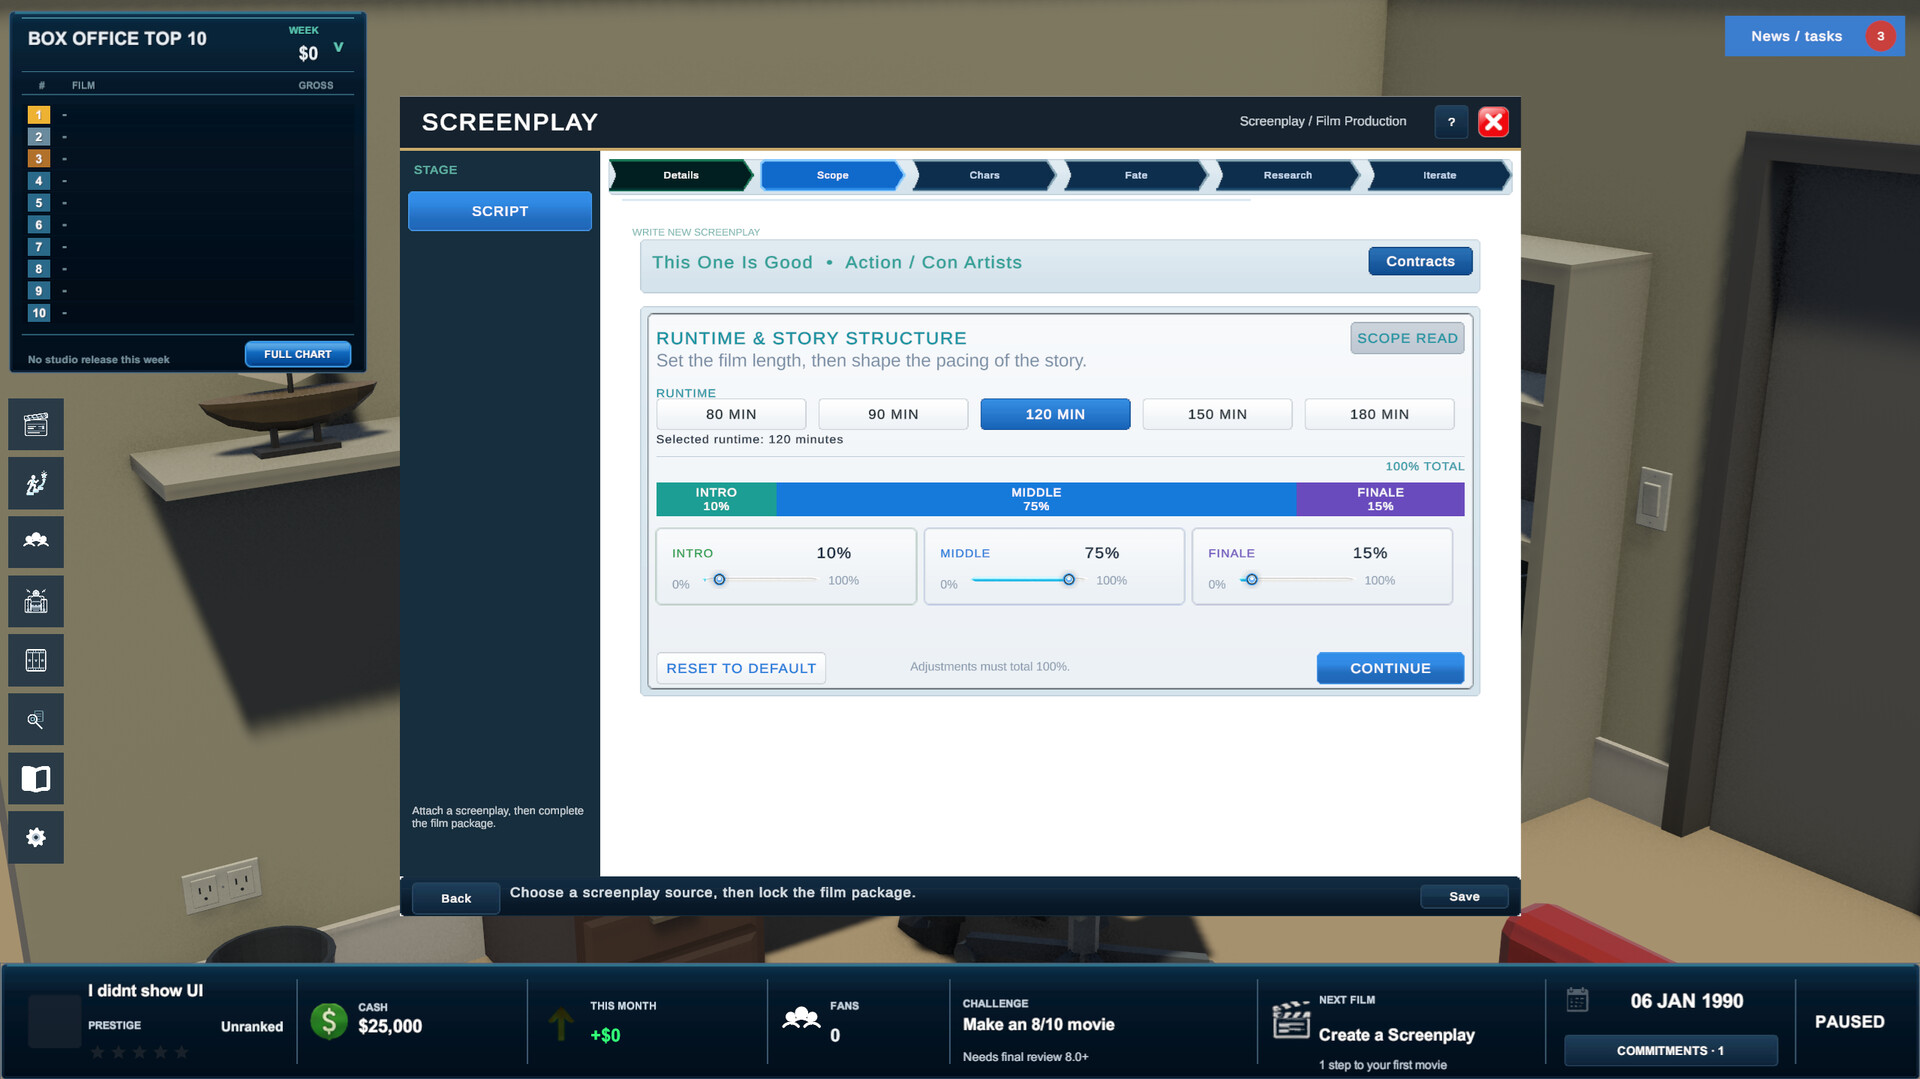Click the SCOPE READ button

1407,338
